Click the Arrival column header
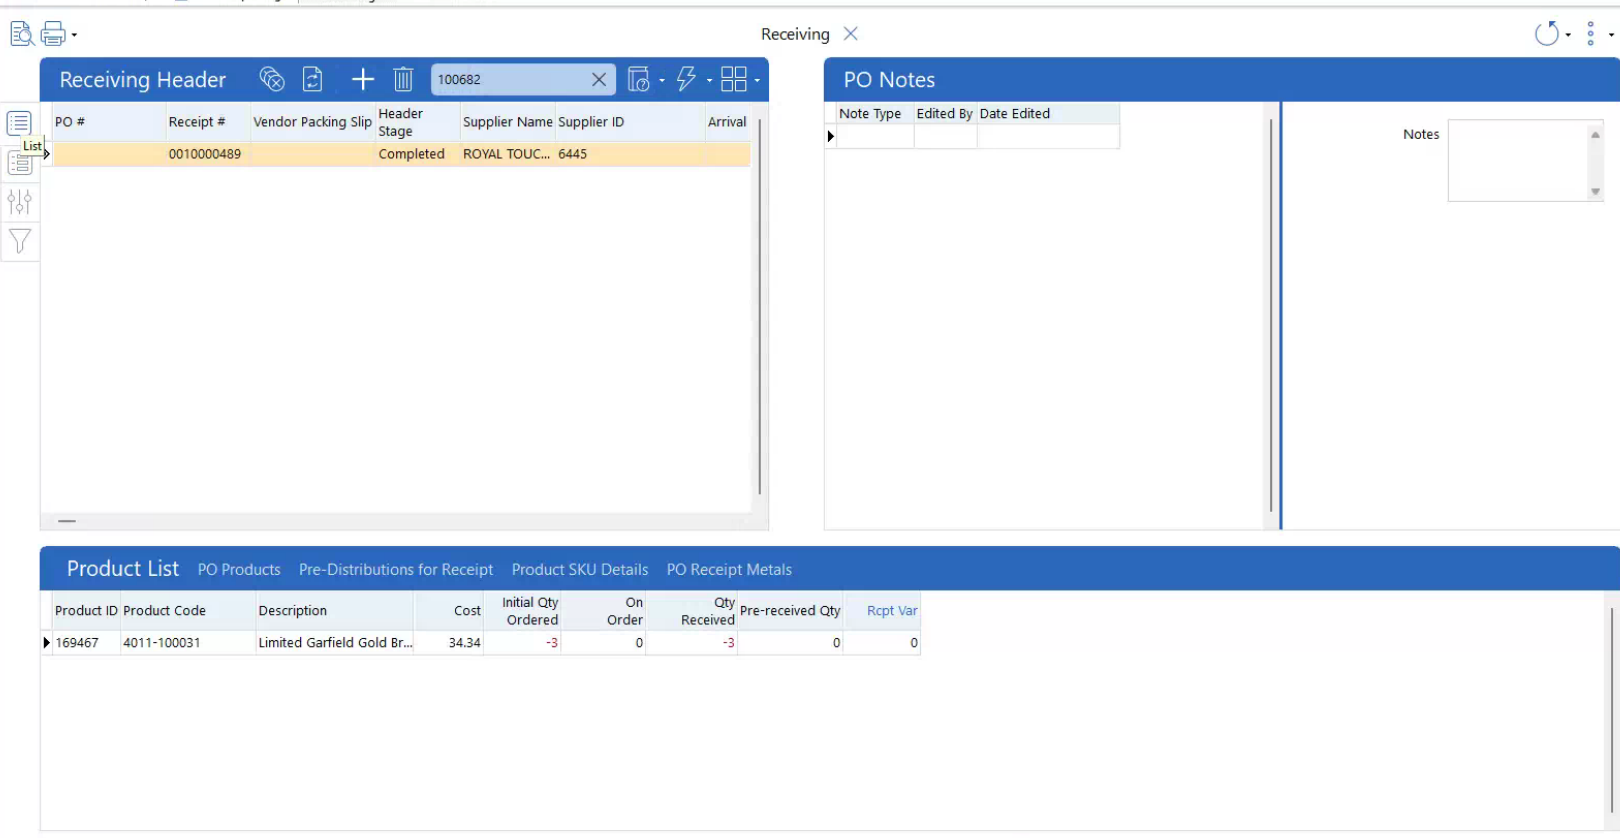This screenshot has height=838, width=1620. coord(728,122)
